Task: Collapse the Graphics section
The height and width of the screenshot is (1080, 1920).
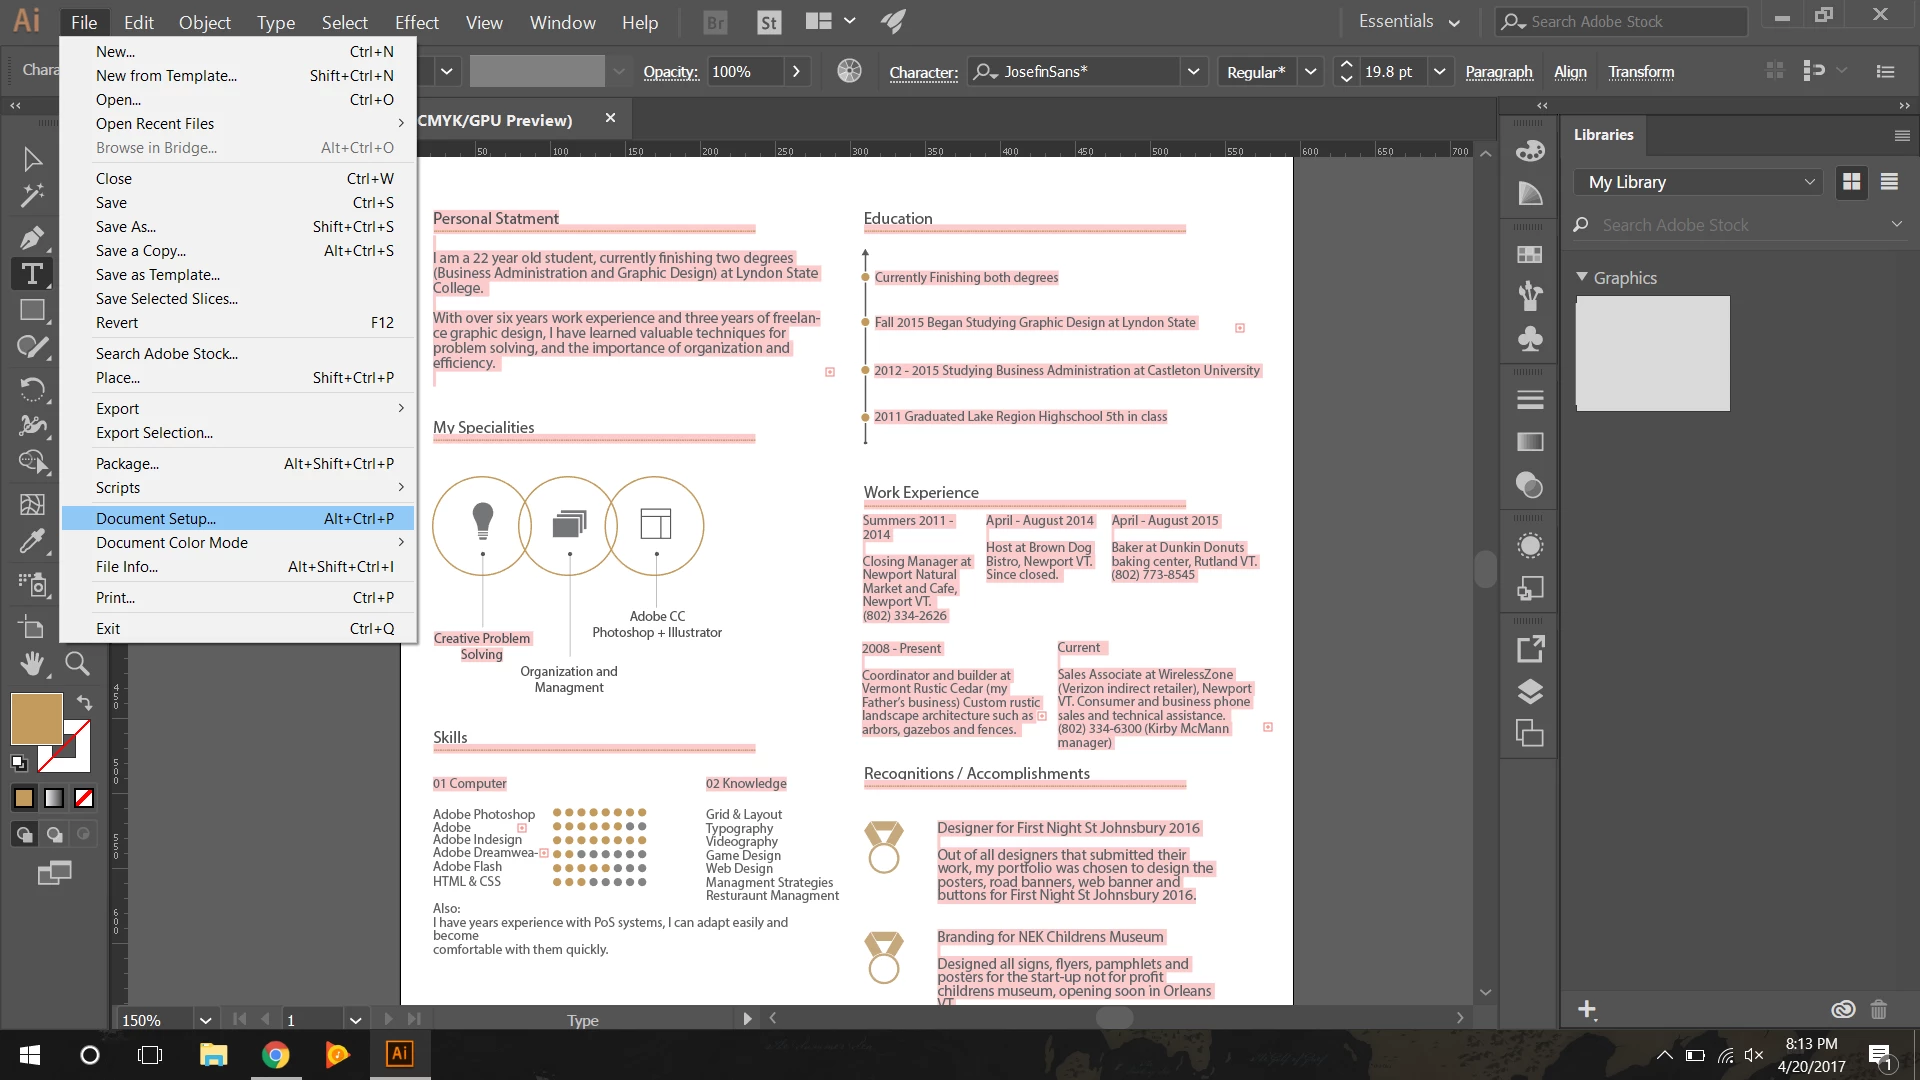Action: (1582, 277)
